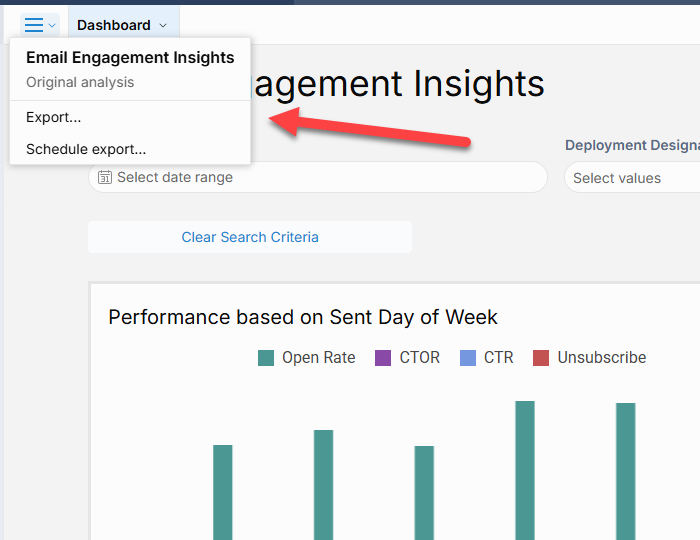Hide the CTR series via legend label
700x540 pixels.
click(498, 358)
